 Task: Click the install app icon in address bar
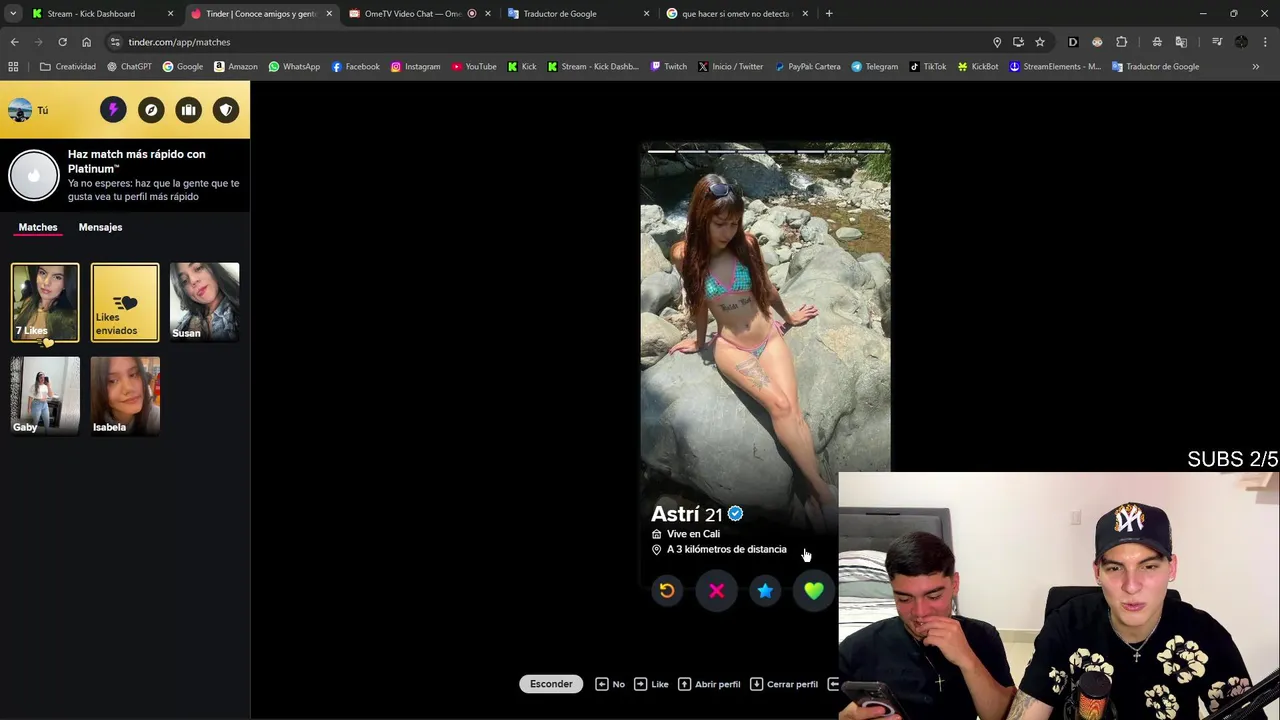click(x=1018, y=42)
